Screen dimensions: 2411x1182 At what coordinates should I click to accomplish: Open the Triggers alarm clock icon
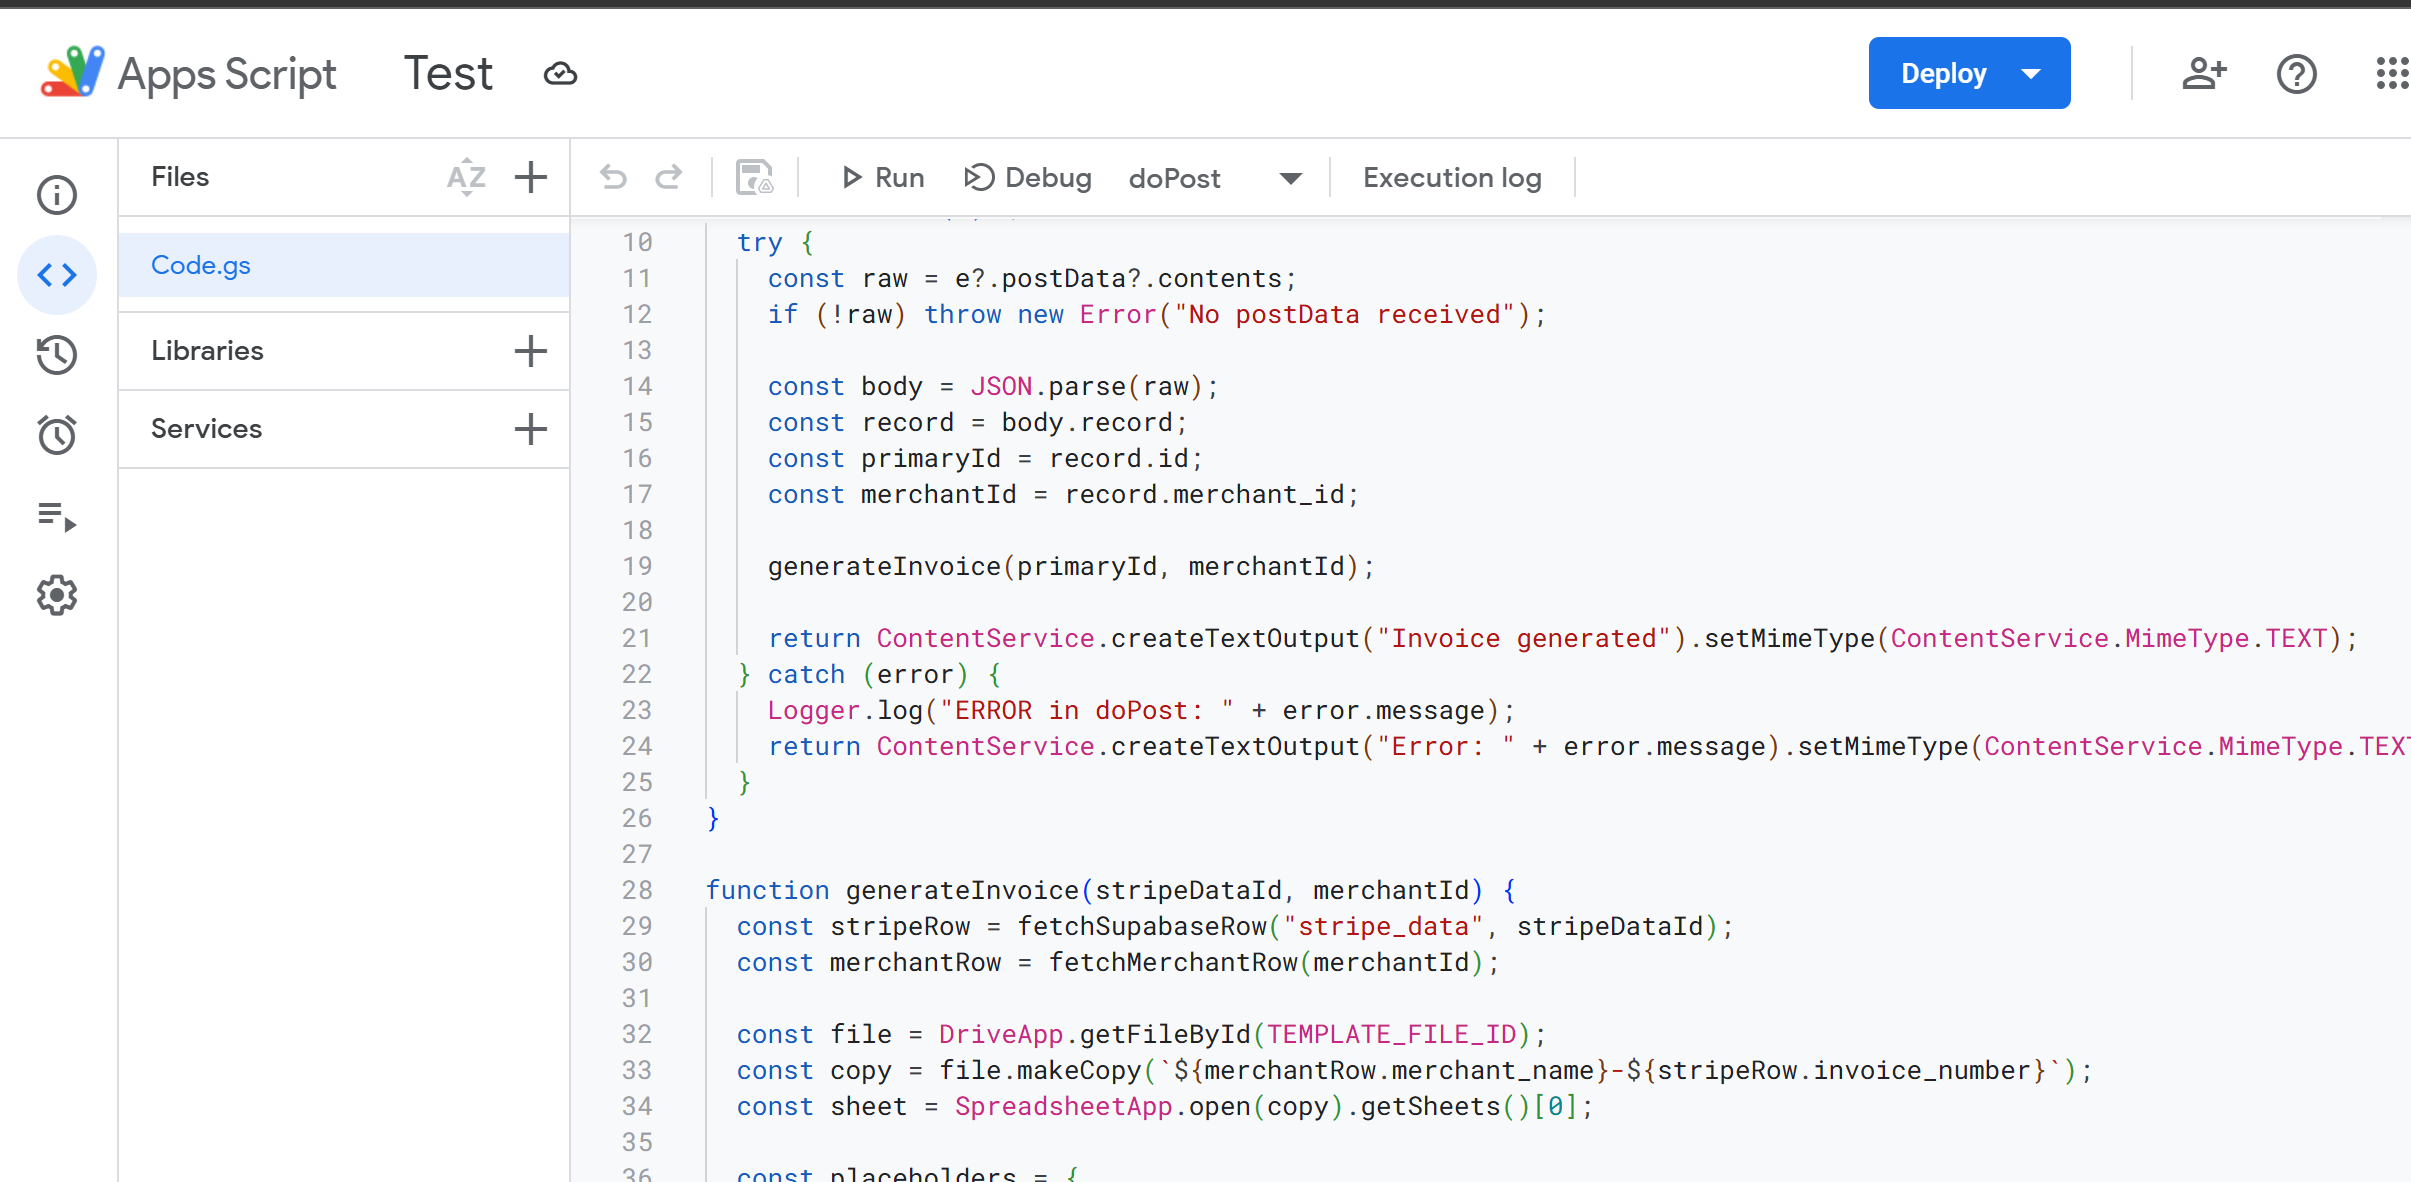57,435
